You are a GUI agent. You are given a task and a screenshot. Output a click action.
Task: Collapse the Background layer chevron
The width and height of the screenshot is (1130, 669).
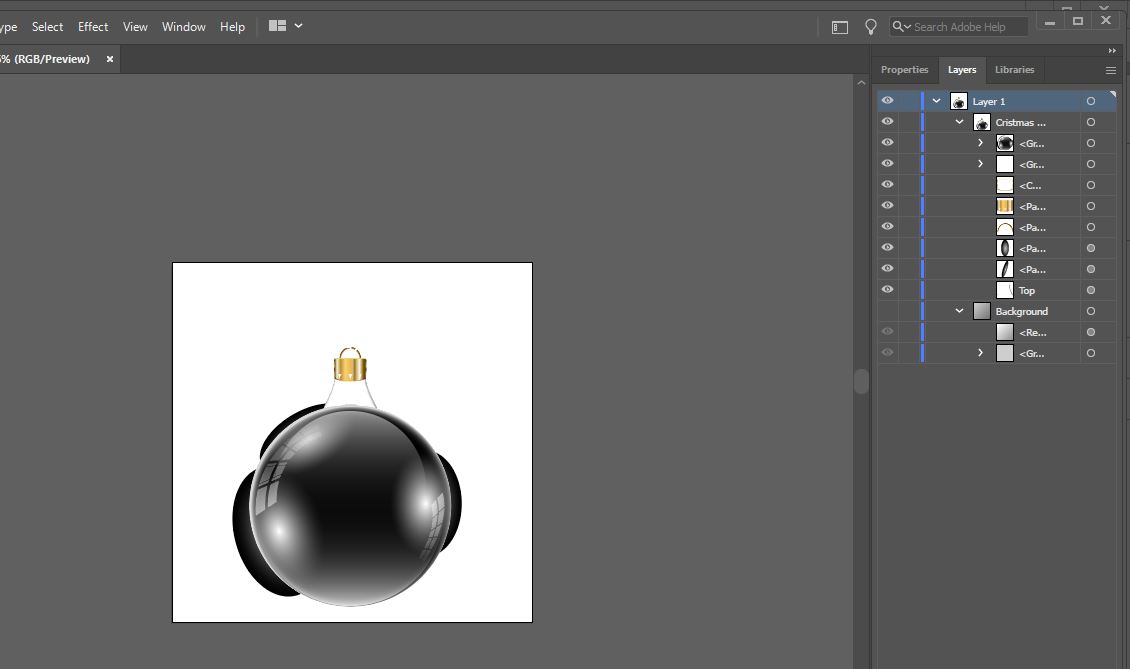point(958,310)
